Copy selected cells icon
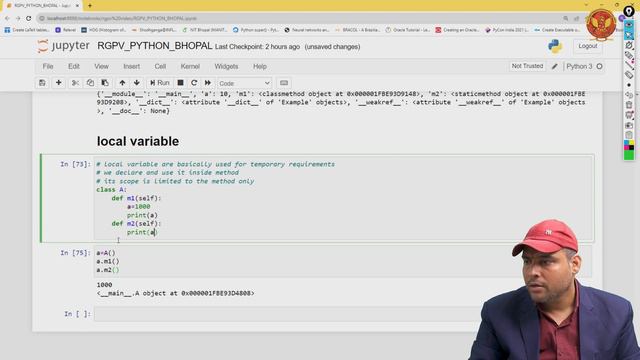The image size is (640, 360). 90,83
